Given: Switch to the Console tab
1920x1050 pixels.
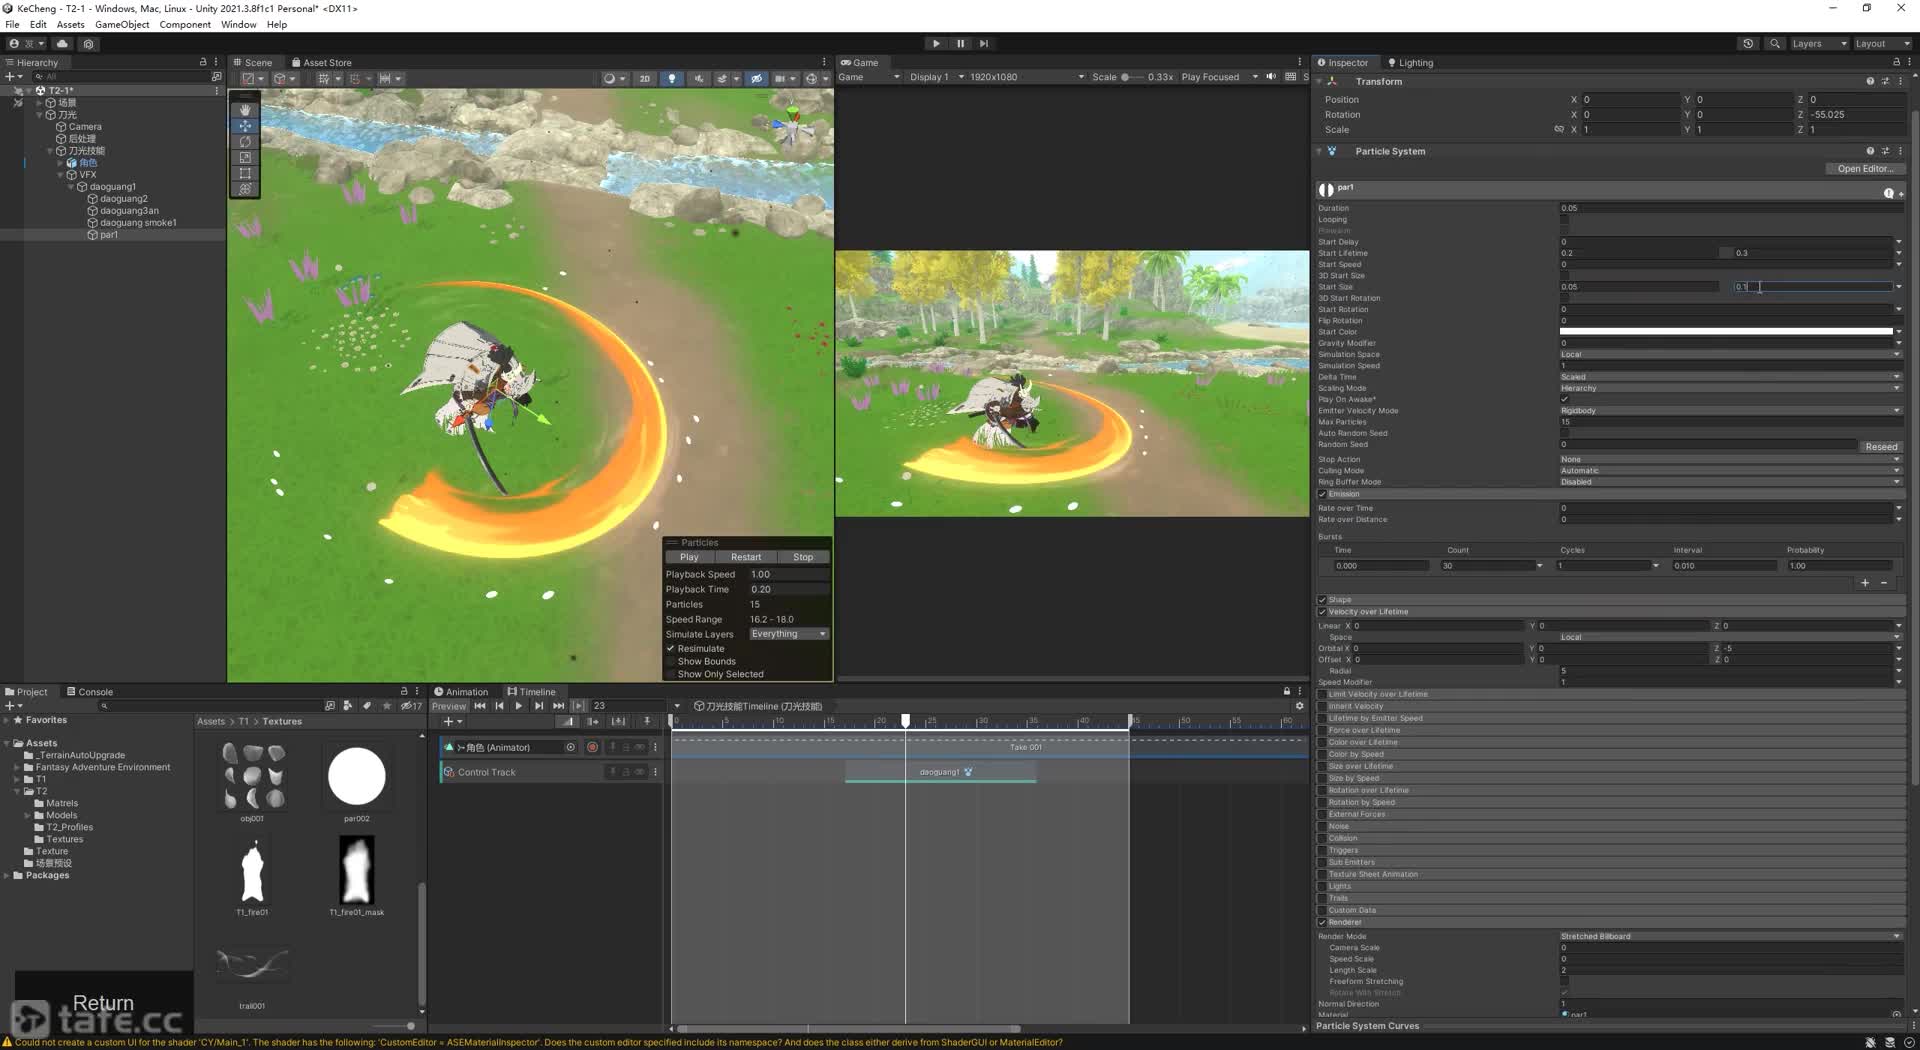Looking at the screenshot, I should coord(90,692).
